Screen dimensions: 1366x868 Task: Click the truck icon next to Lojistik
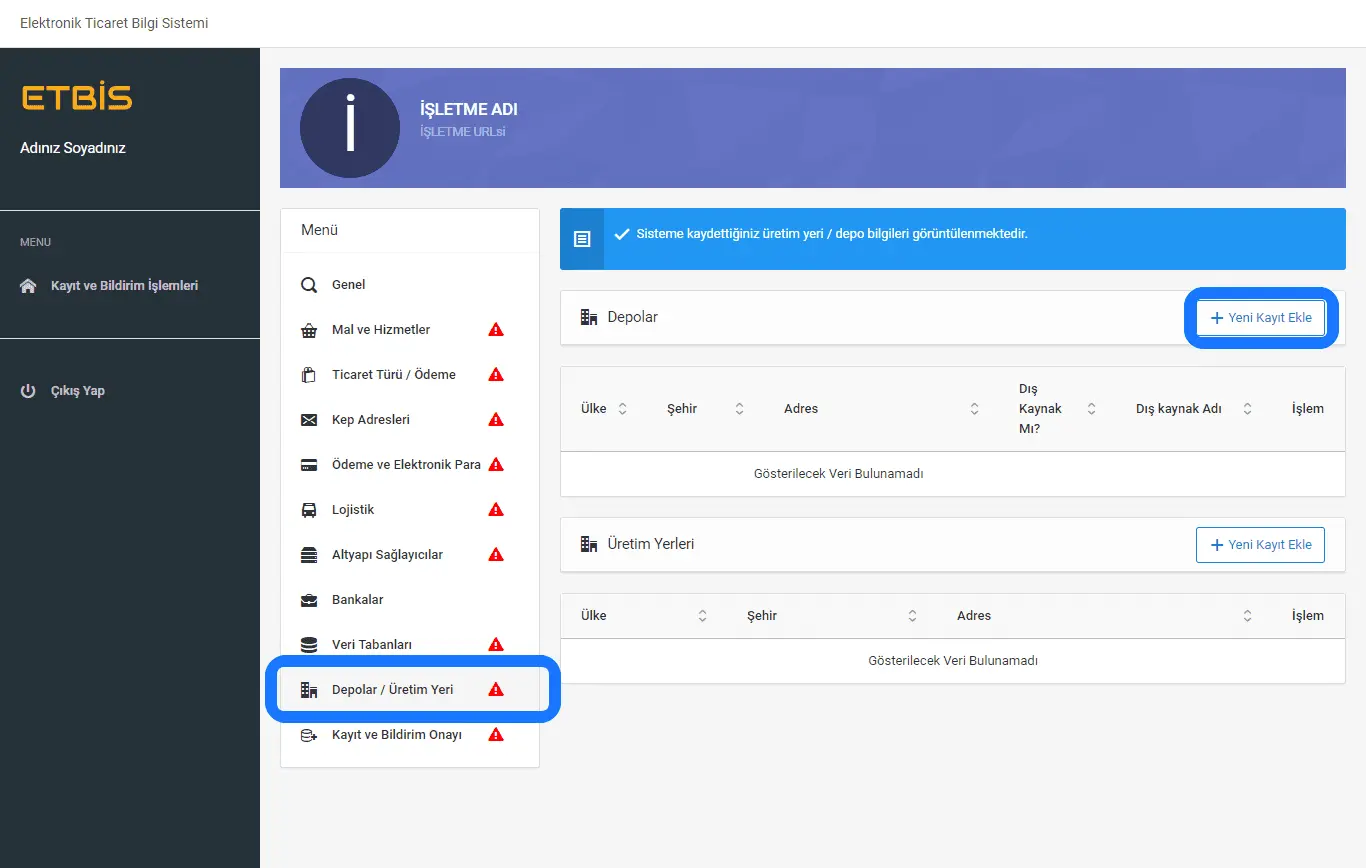[x=309, y=510]
